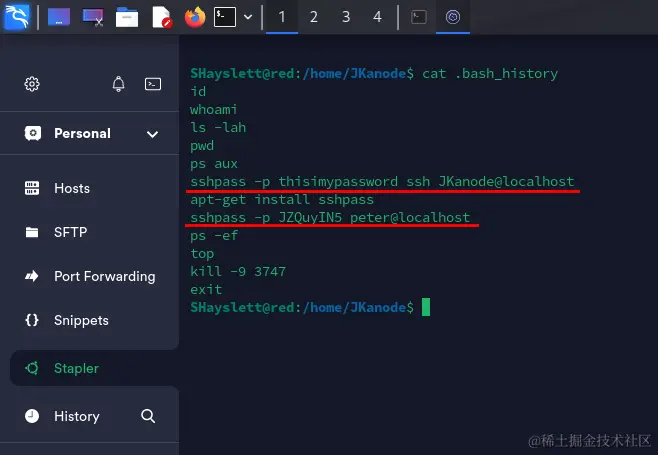Open the text editor launcher icon
This screenshot has width=658, height=455.
point(162,17)
